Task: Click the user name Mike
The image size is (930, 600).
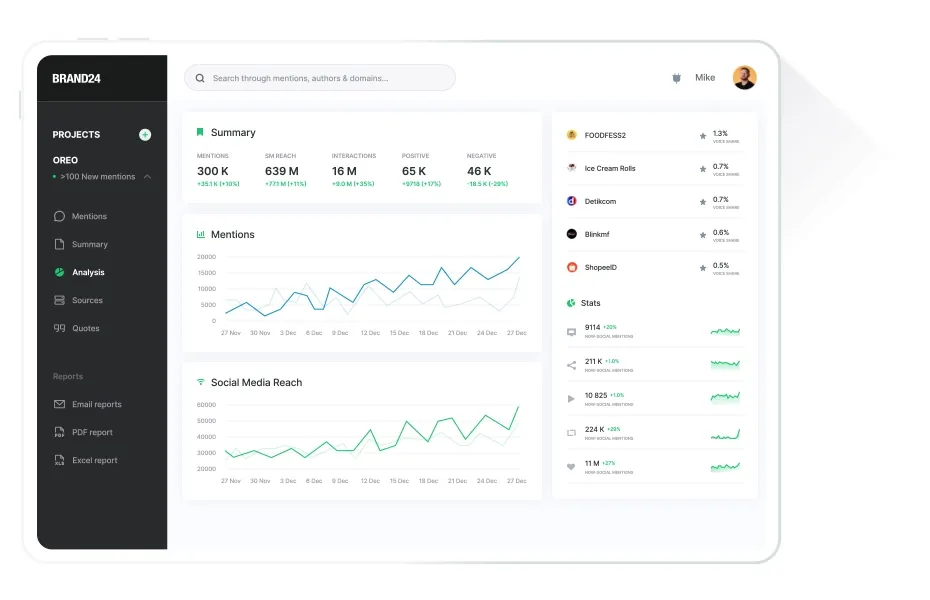Action: [705, 78]
